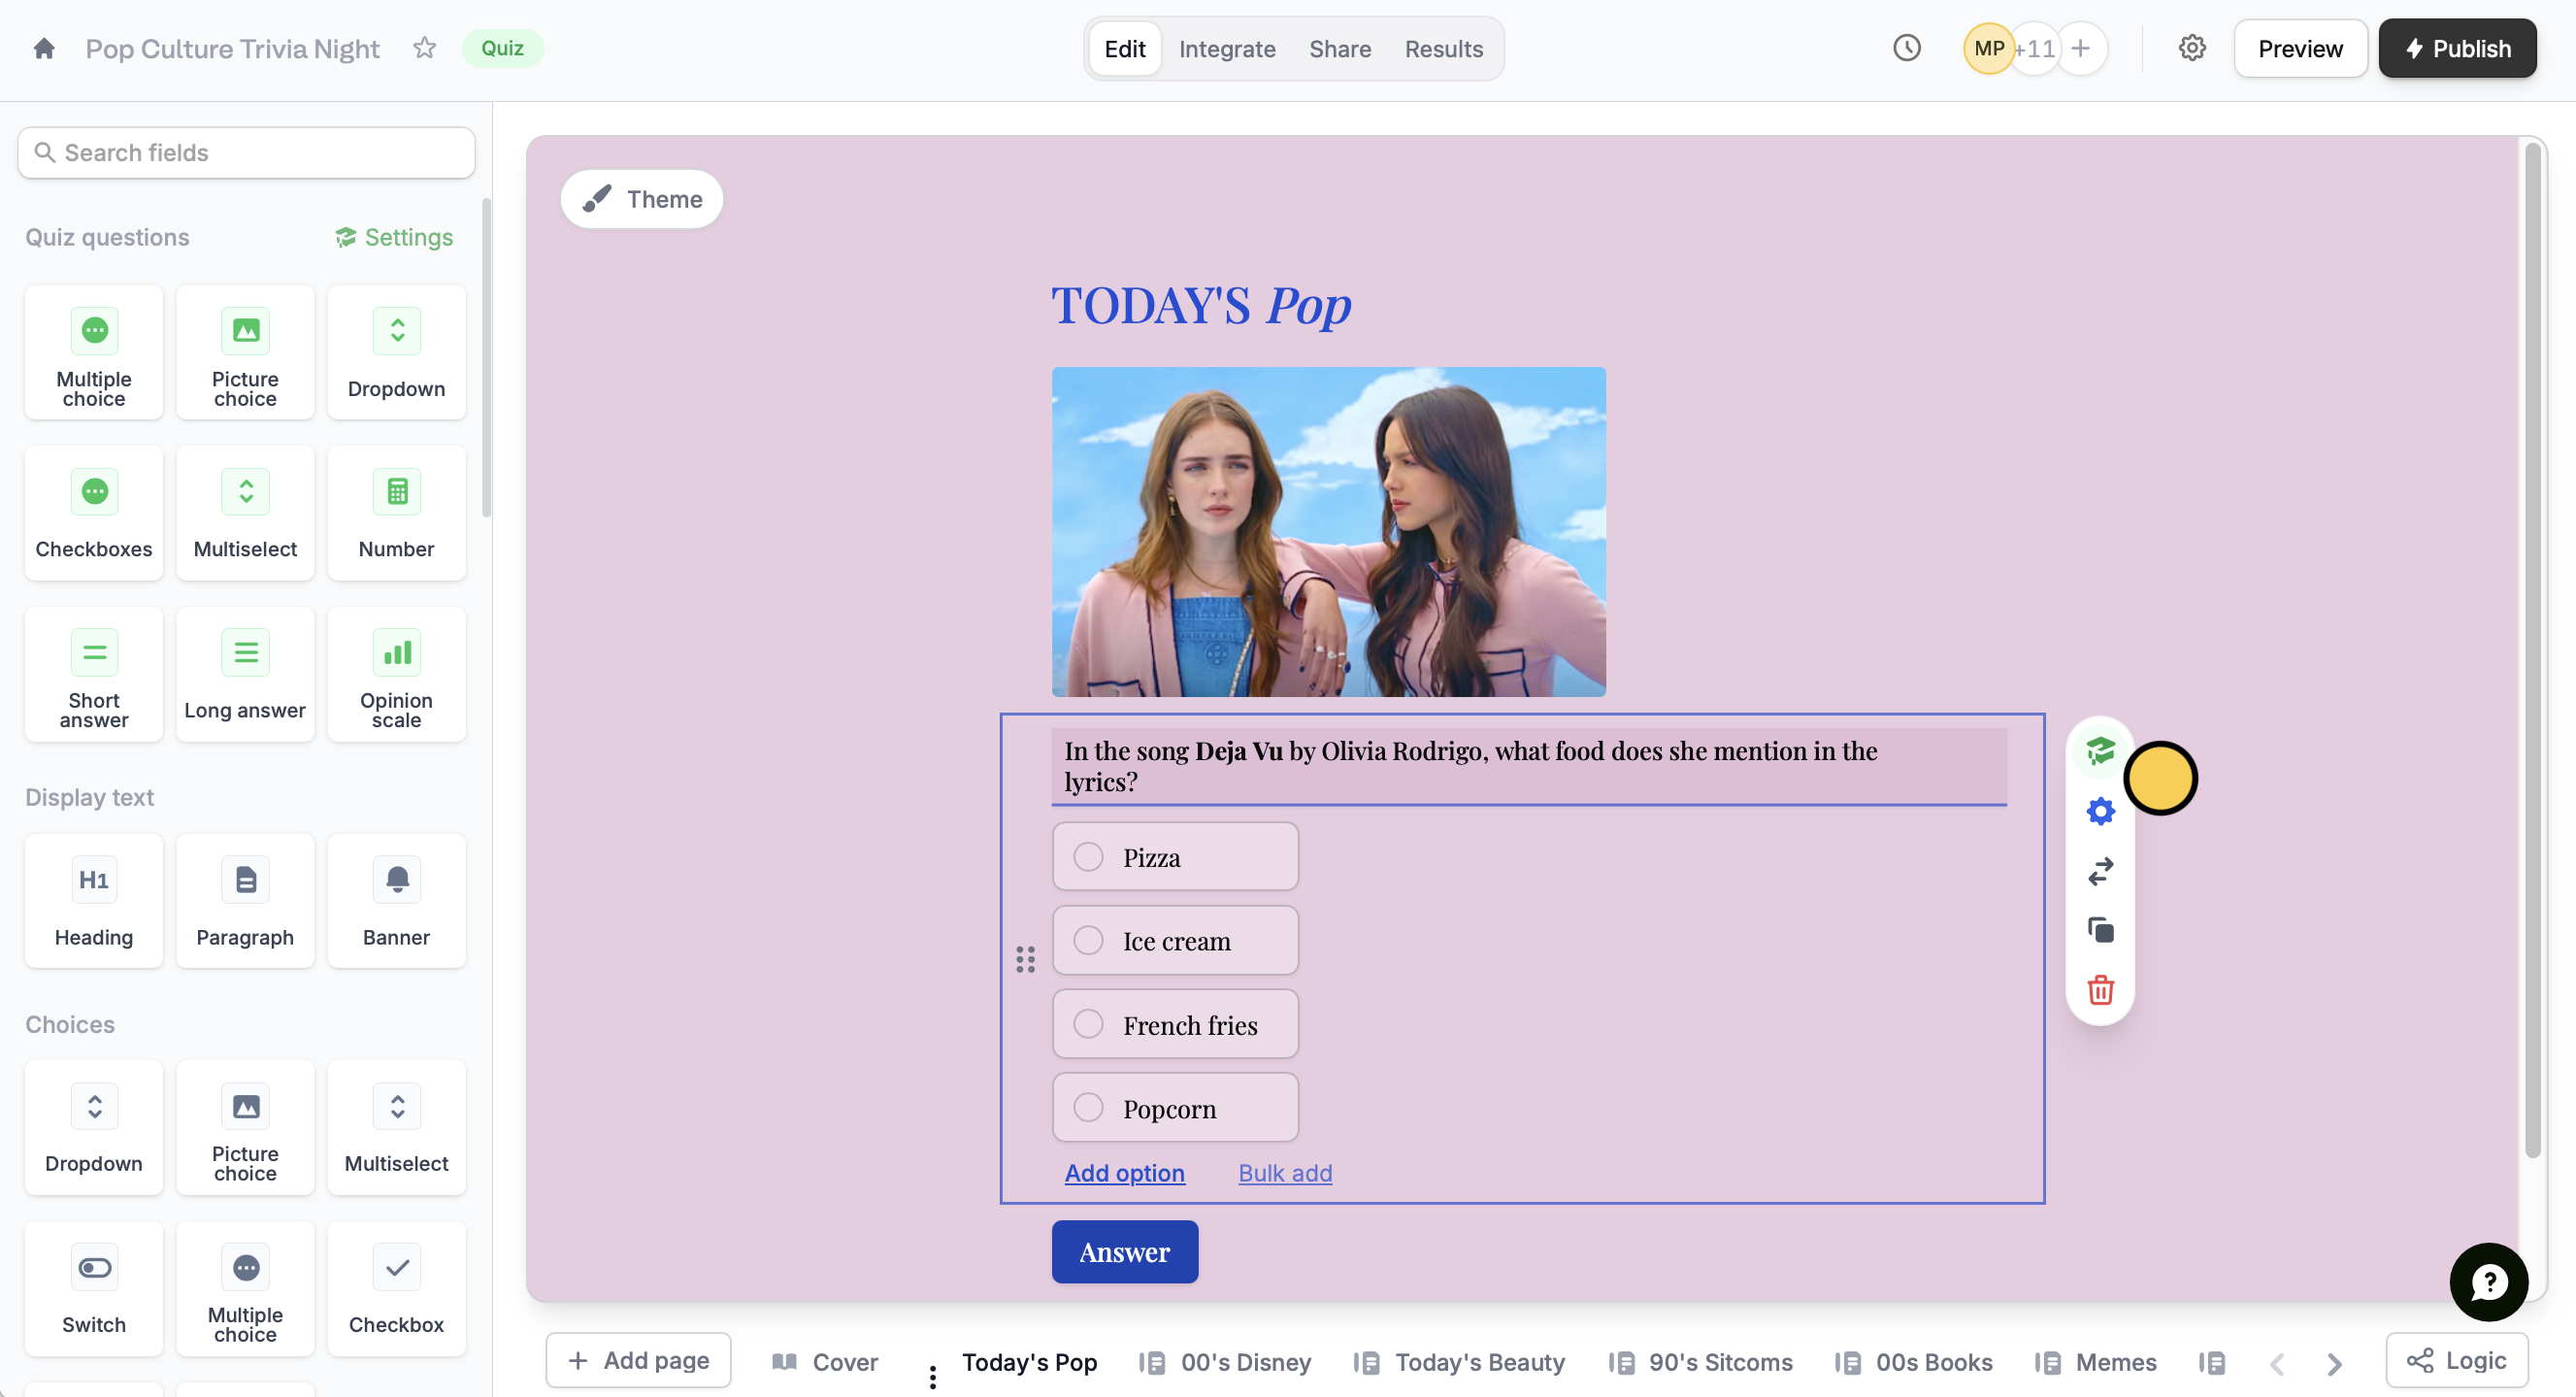2576x1397 pixels.
Task: Switch to the Results tab
Action: [1443, 48]
